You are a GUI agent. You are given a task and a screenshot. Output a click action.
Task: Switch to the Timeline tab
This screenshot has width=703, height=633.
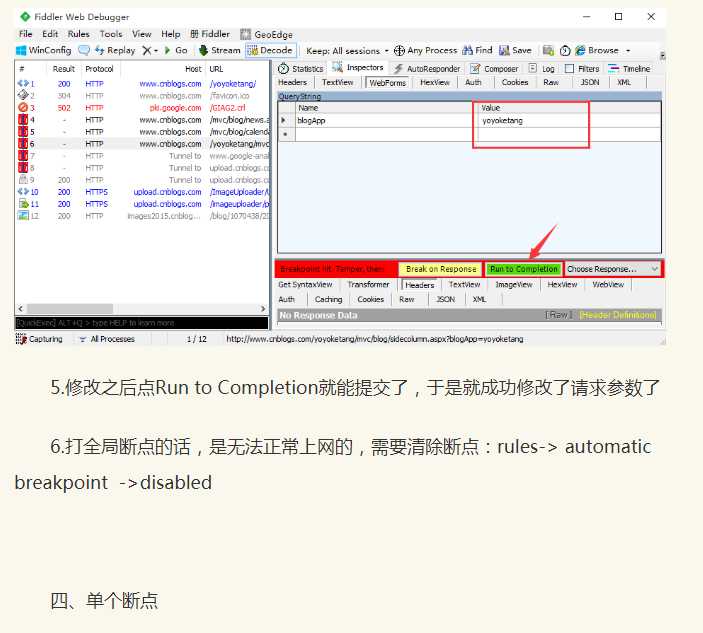point(629,69)
